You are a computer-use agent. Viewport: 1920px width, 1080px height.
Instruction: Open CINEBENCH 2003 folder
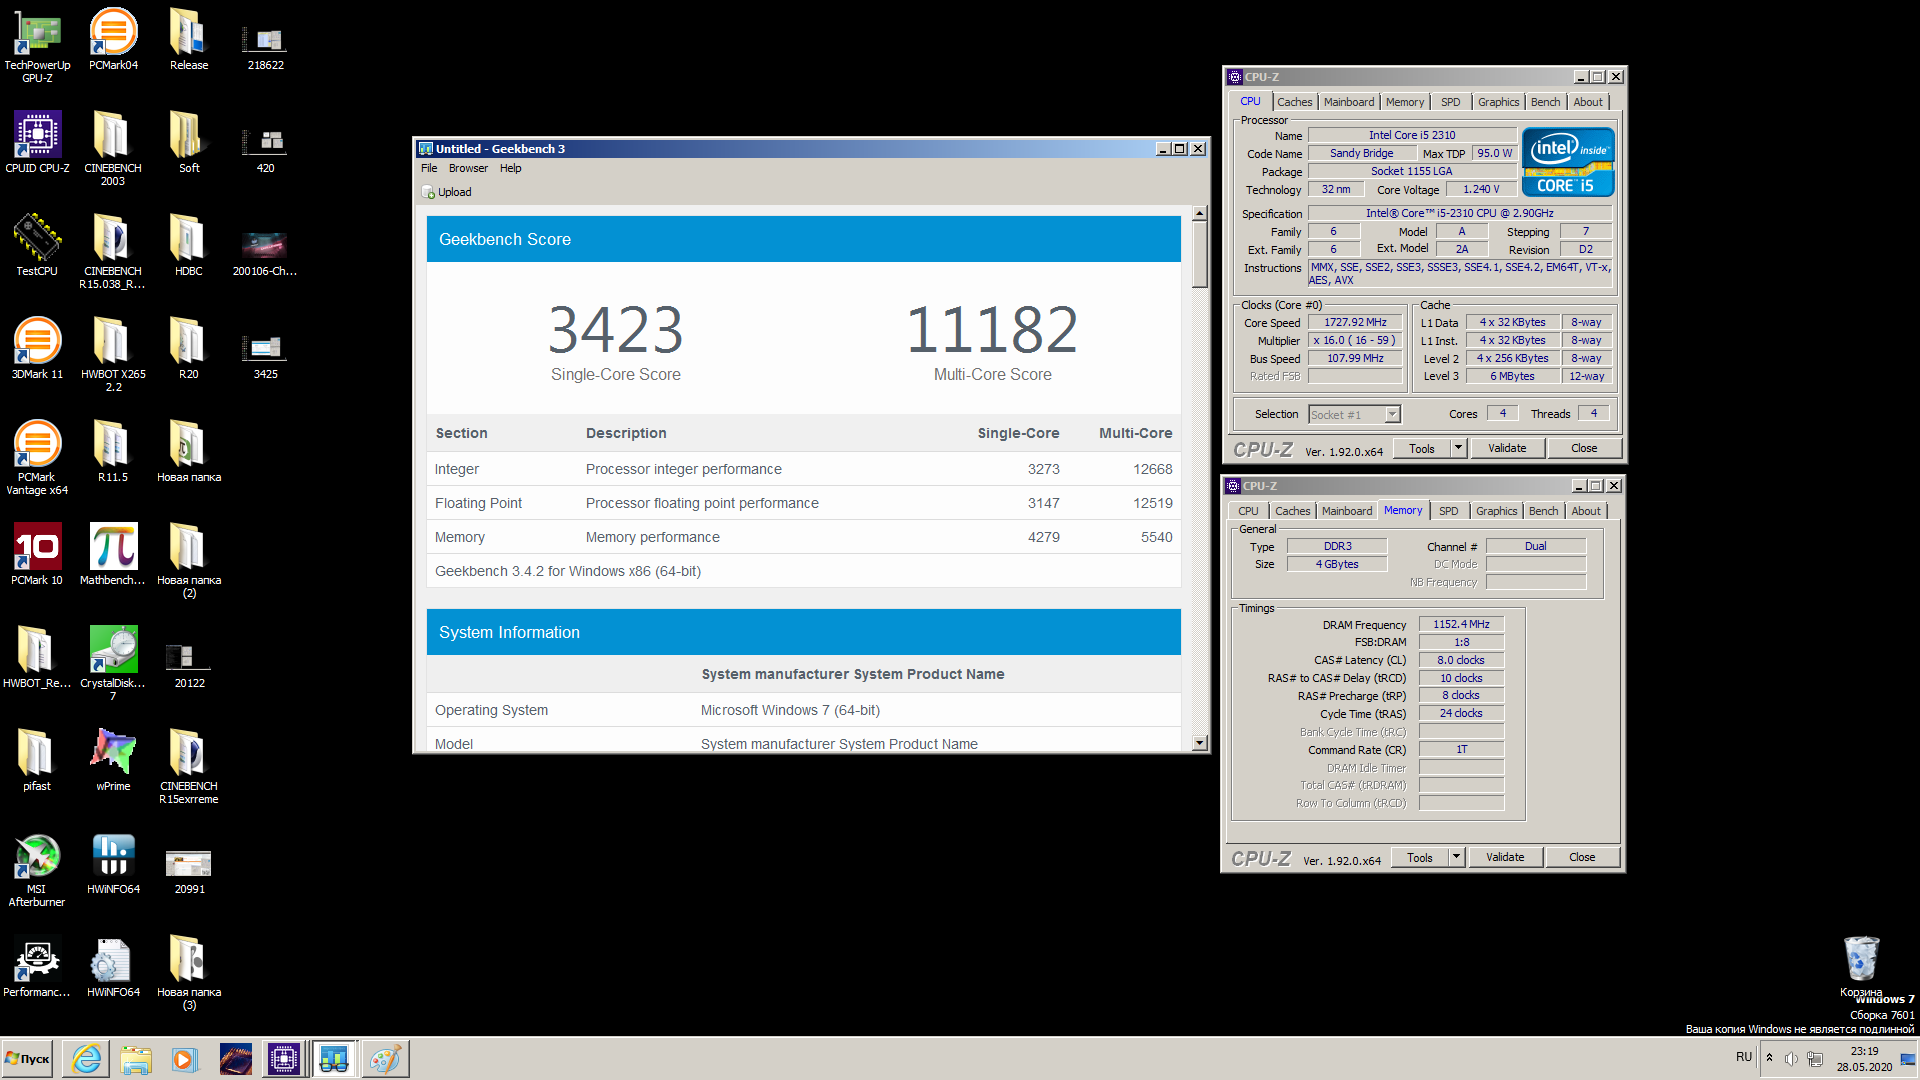pos(113,148)
